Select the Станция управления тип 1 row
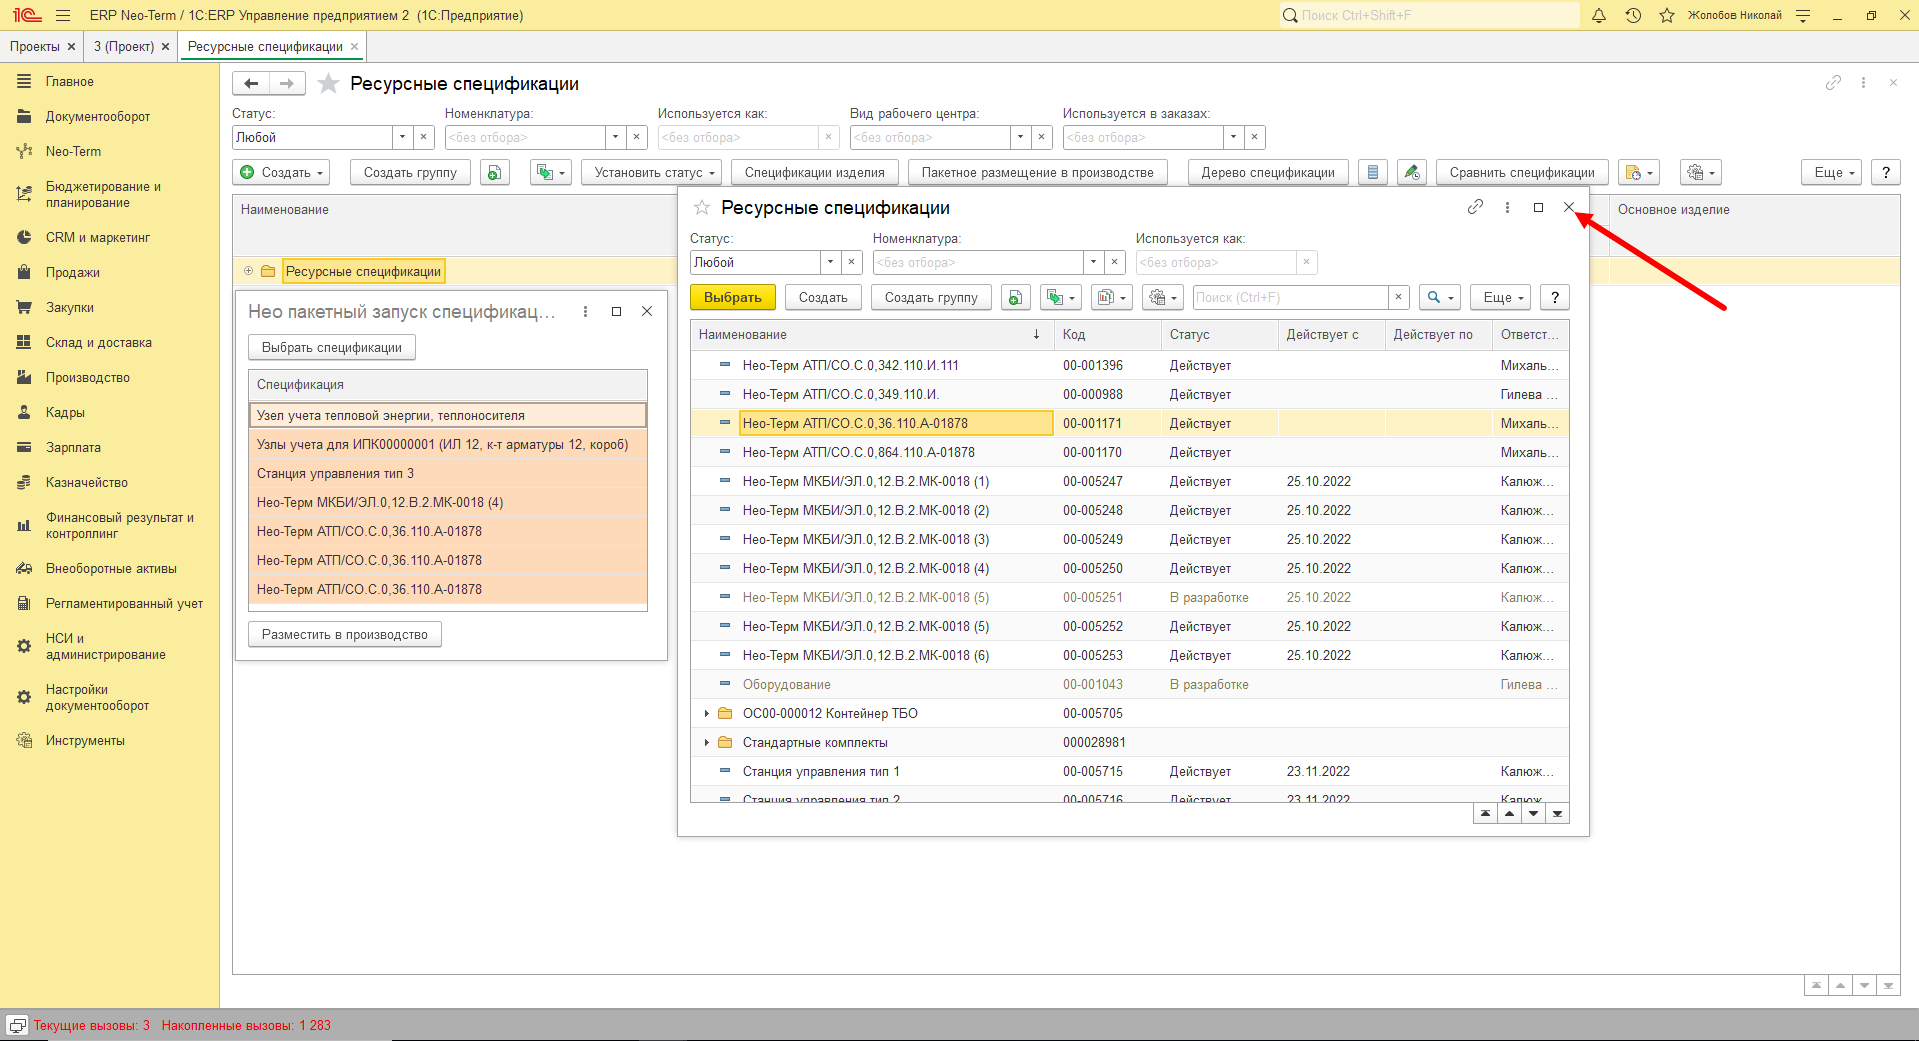This screenshot has width=1919, height=1041. coord(1129,772)
